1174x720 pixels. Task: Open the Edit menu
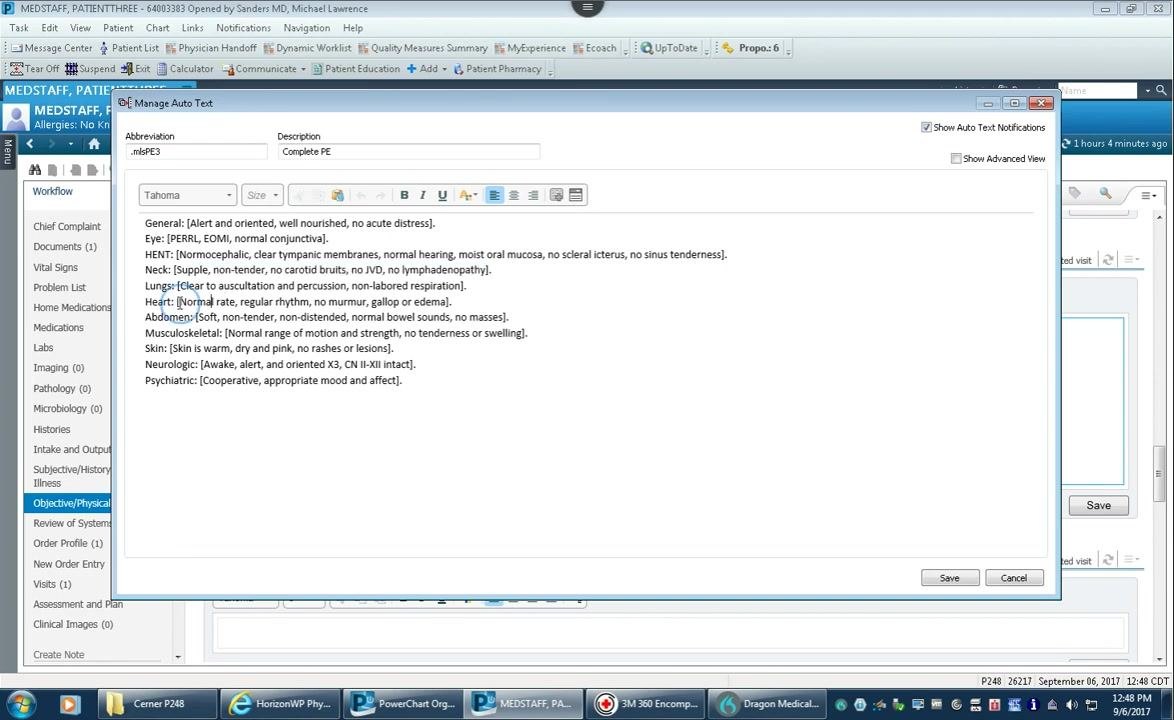tap(49, 28)
